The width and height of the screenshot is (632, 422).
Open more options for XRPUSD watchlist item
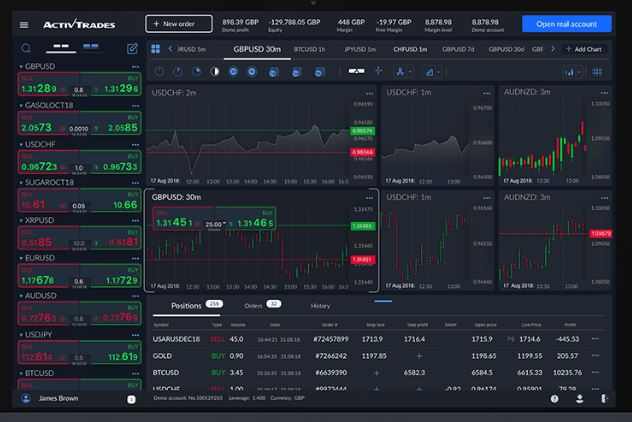[135, 221]
